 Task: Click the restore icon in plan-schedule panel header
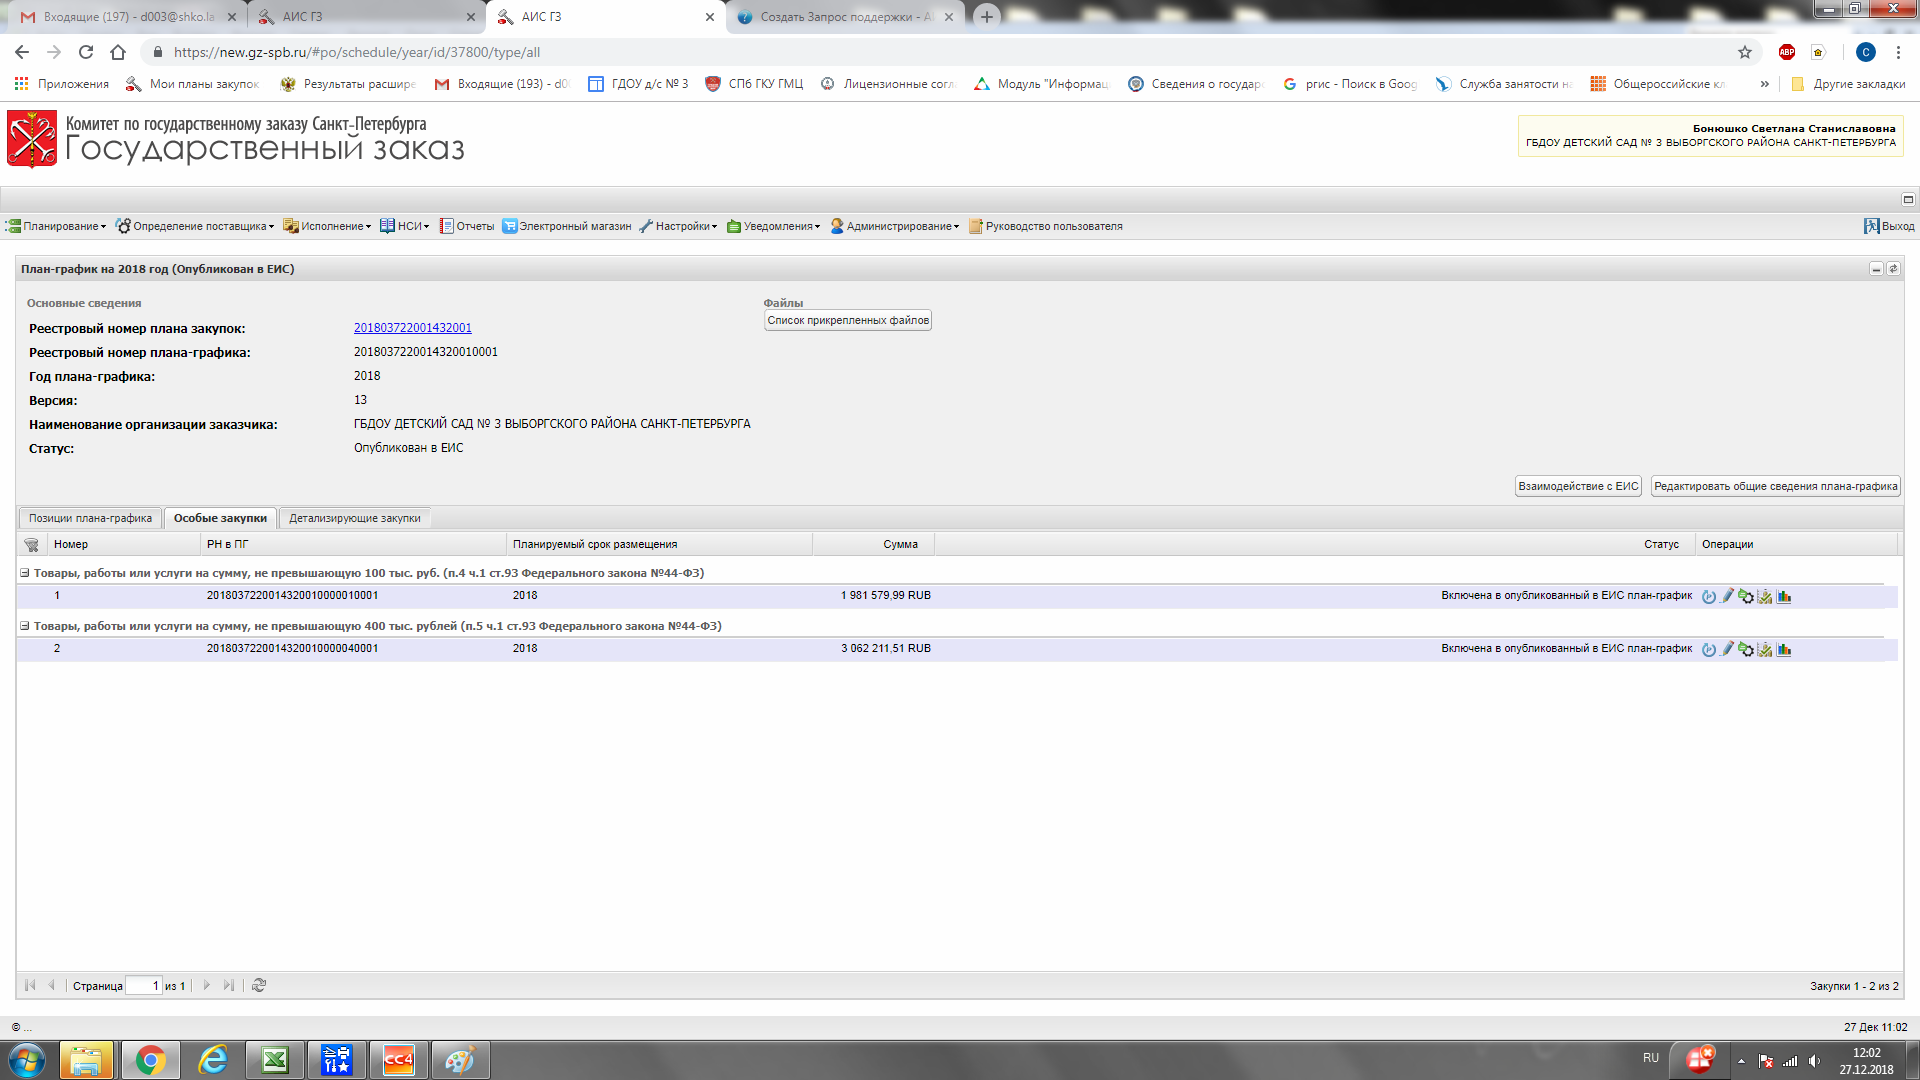click(x=1893, y=269)
